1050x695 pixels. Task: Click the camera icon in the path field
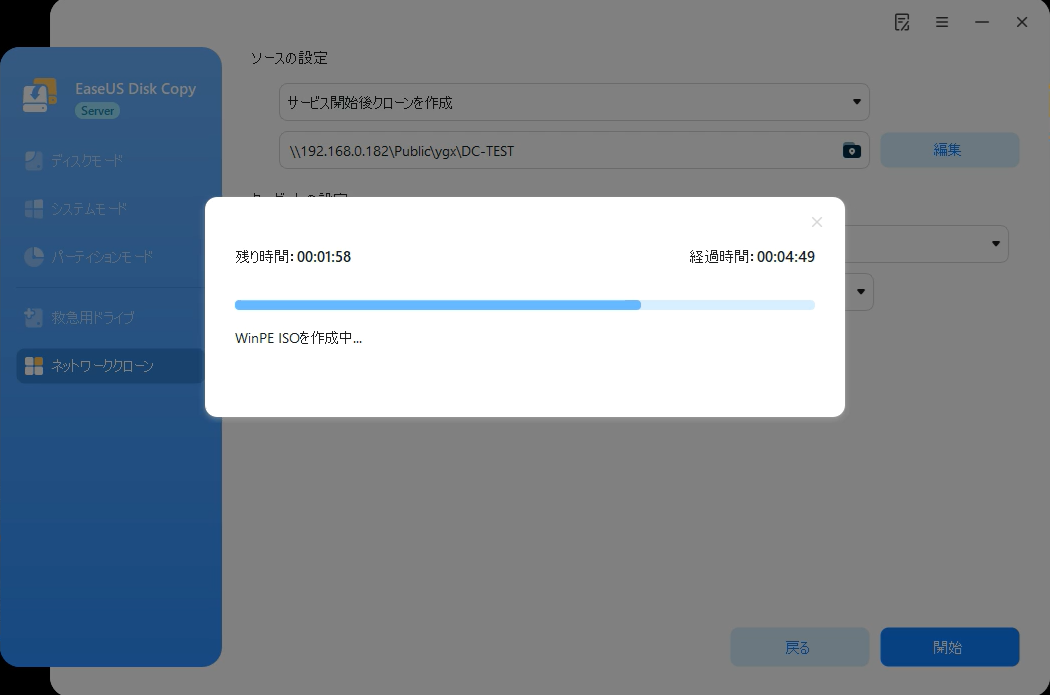click(x=851, y=150)
